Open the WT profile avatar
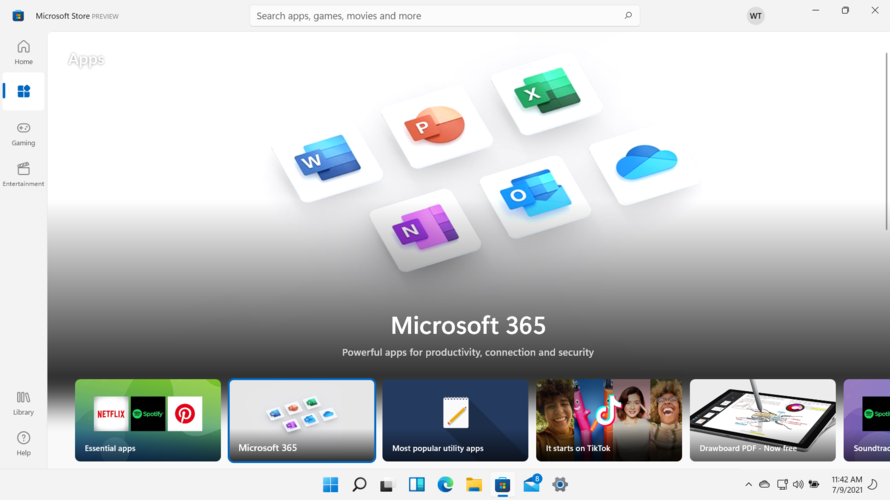 tap(755, 16)
